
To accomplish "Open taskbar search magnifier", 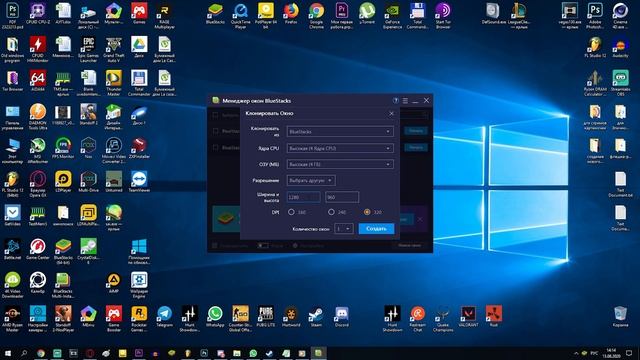I will (x=24, y=353).
